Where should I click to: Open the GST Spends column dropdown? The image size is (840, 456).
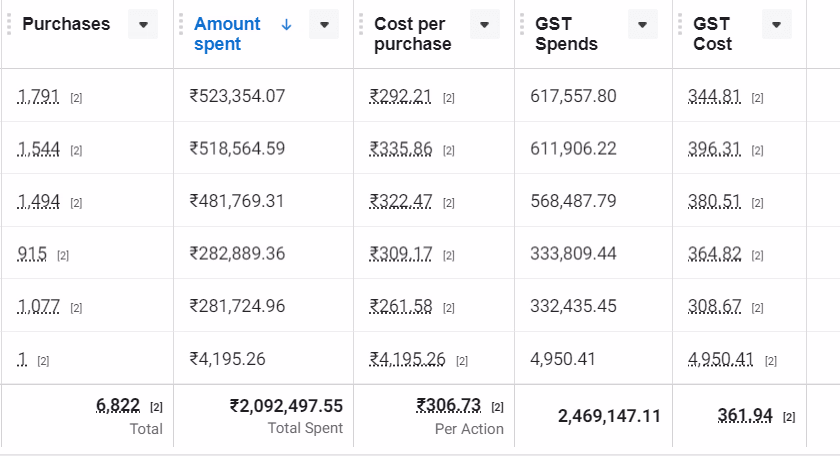point(644,25)
